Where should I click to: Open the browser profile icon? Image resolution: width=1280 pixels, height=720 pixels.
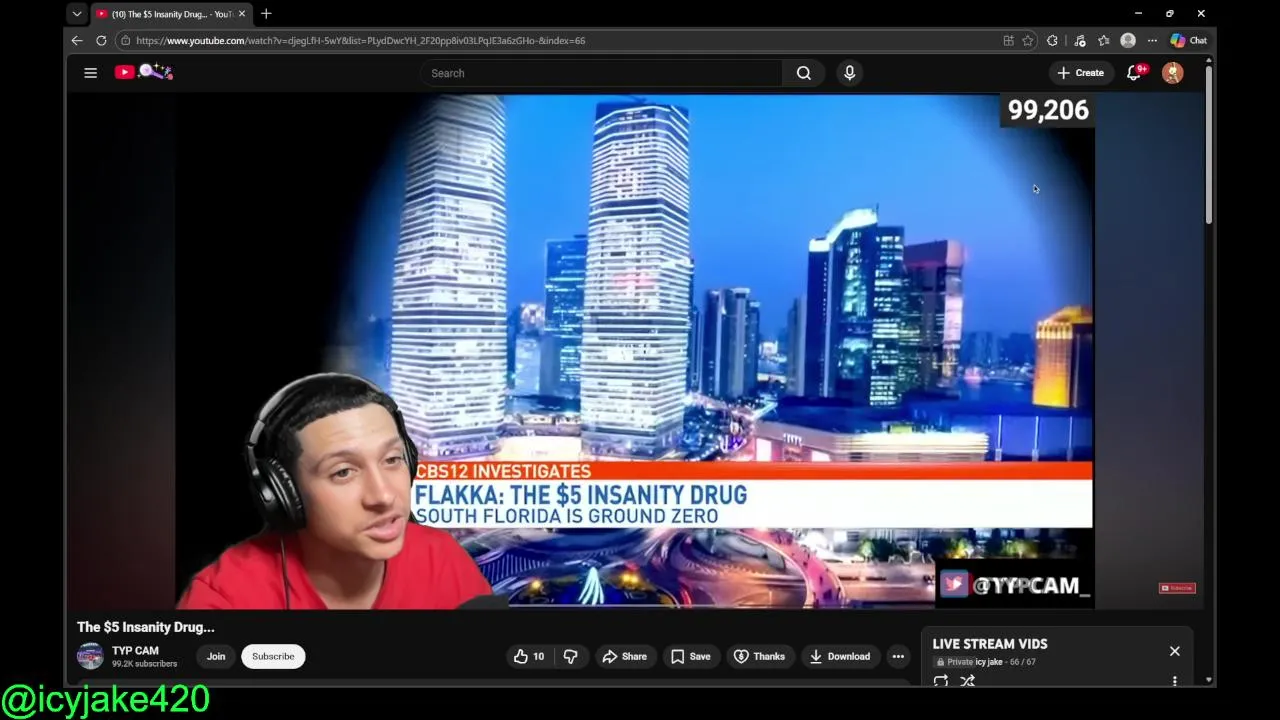[1128, 40]
